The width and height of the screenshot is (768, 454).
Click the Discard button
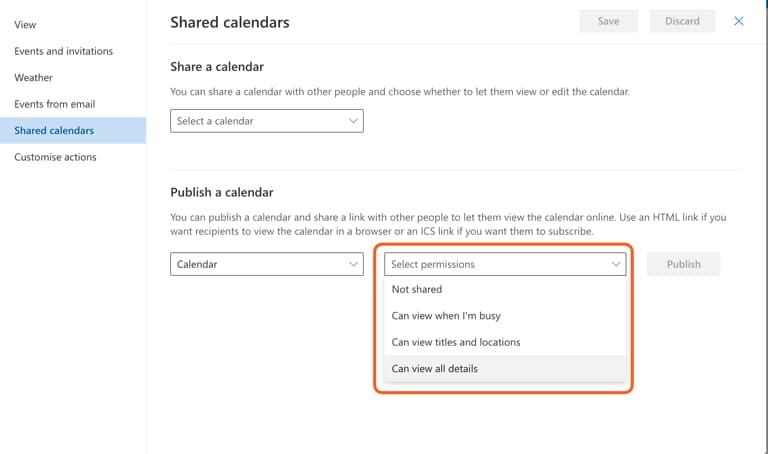pyautogui.click(x=682, y=21)
